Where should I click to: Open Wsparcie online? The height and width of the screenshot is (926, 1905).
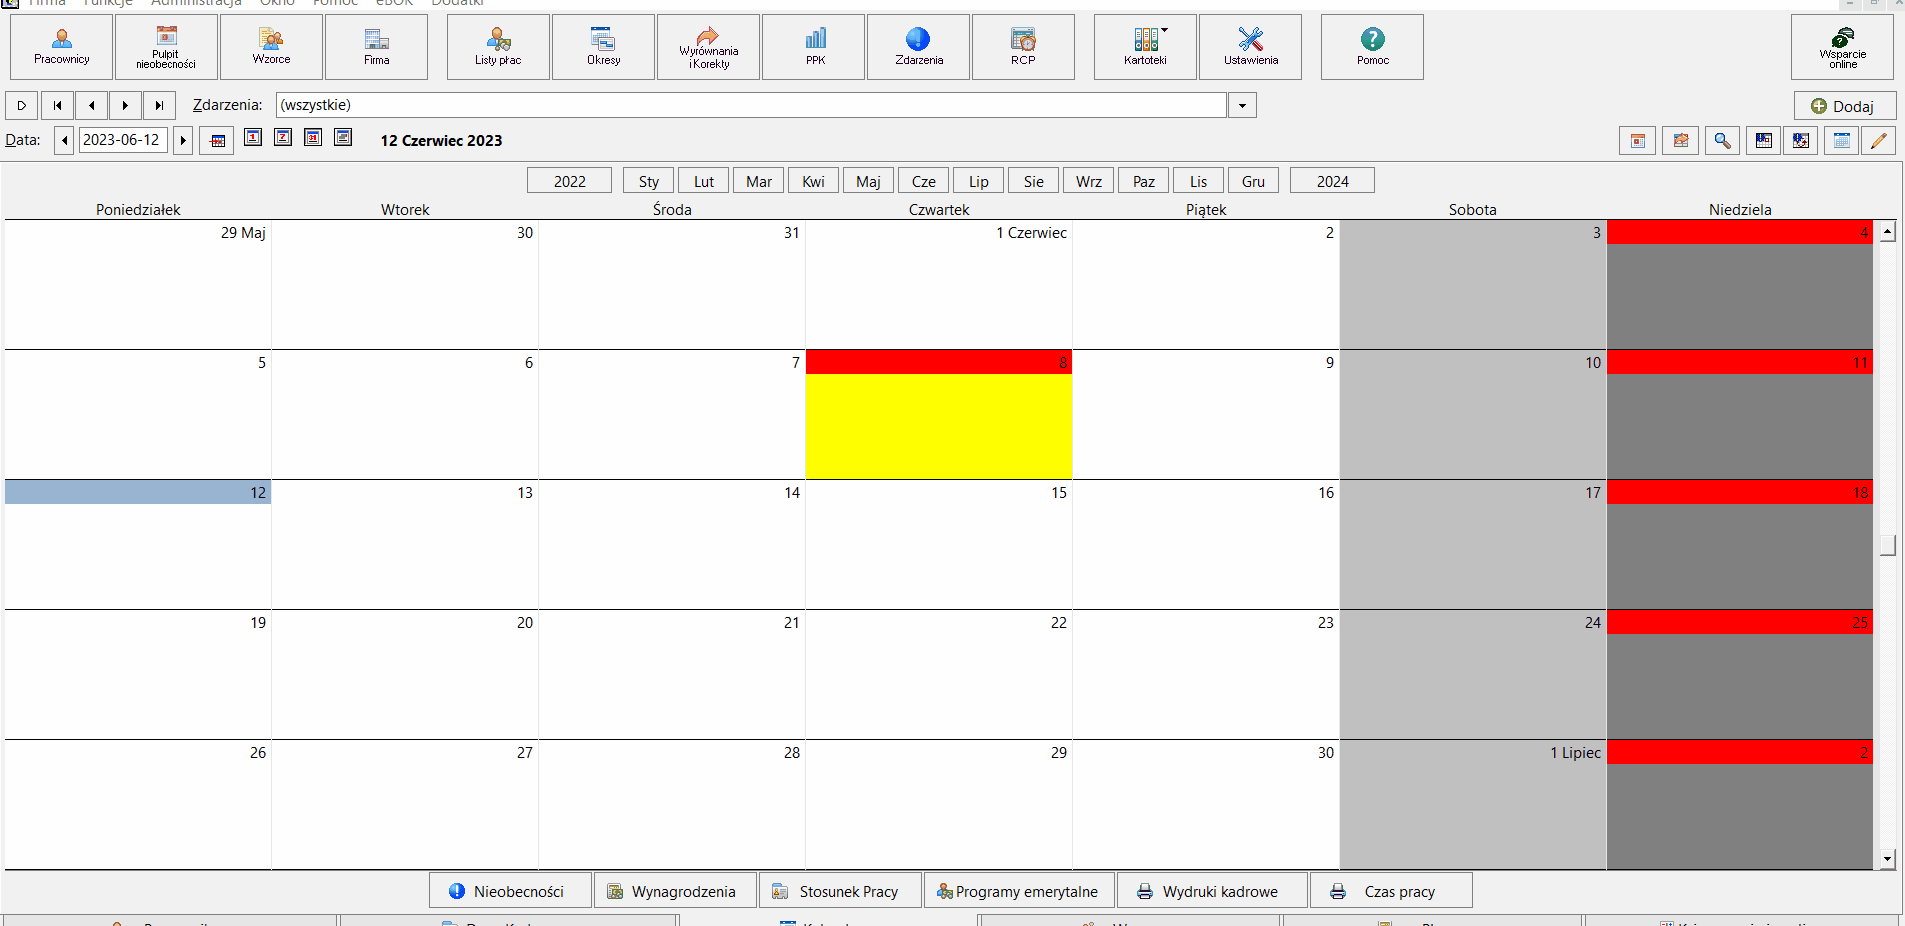(1842, 47)
